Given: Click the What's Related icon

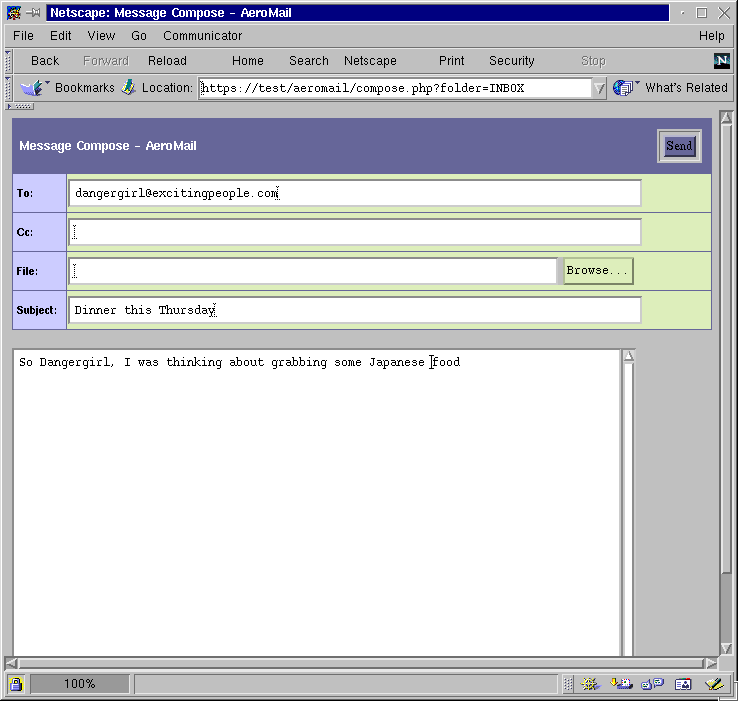Looking at the screenshot, I should click(x=626, y=88).
